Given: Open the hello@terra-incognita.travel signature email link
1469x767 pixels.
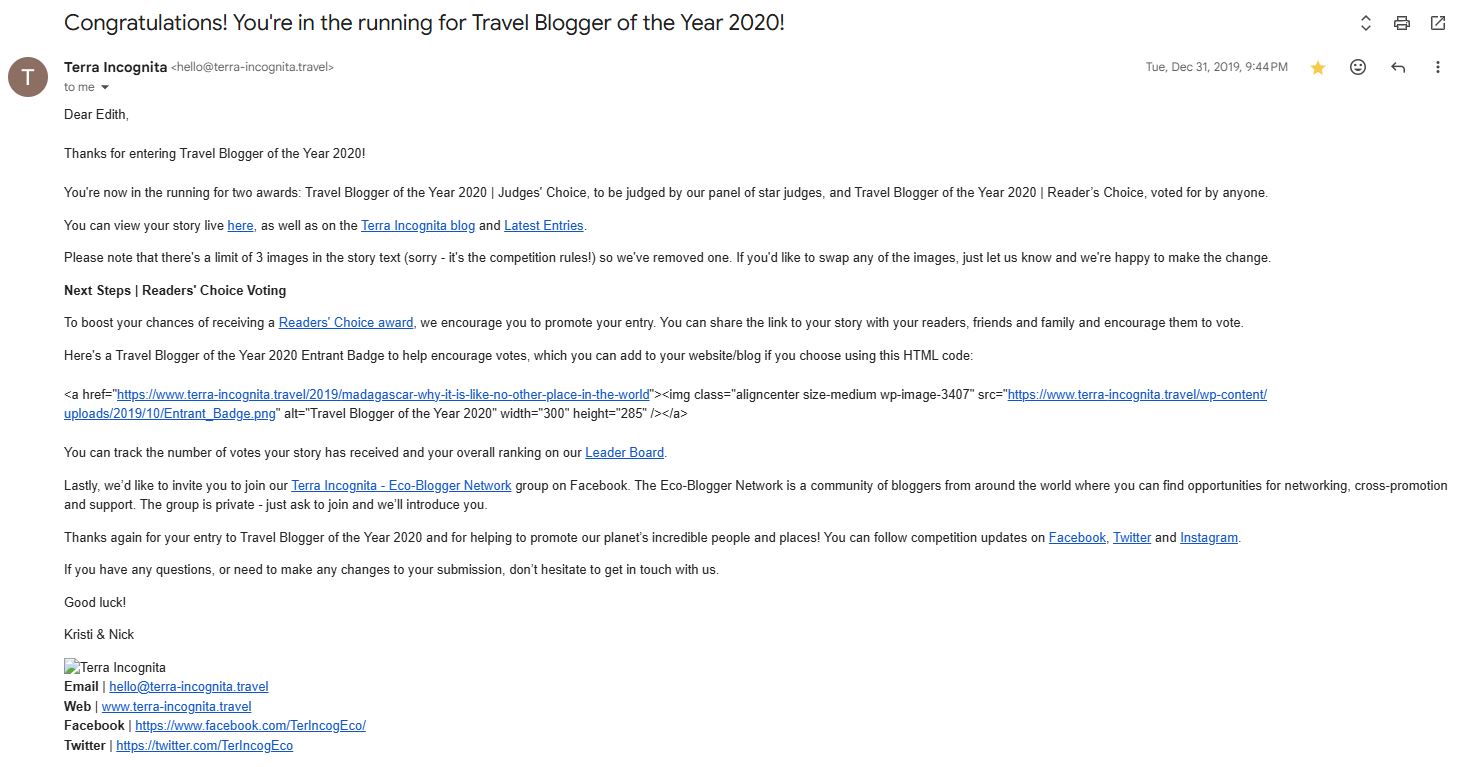Looking at the screenshot, I should [x=188, y=687].
